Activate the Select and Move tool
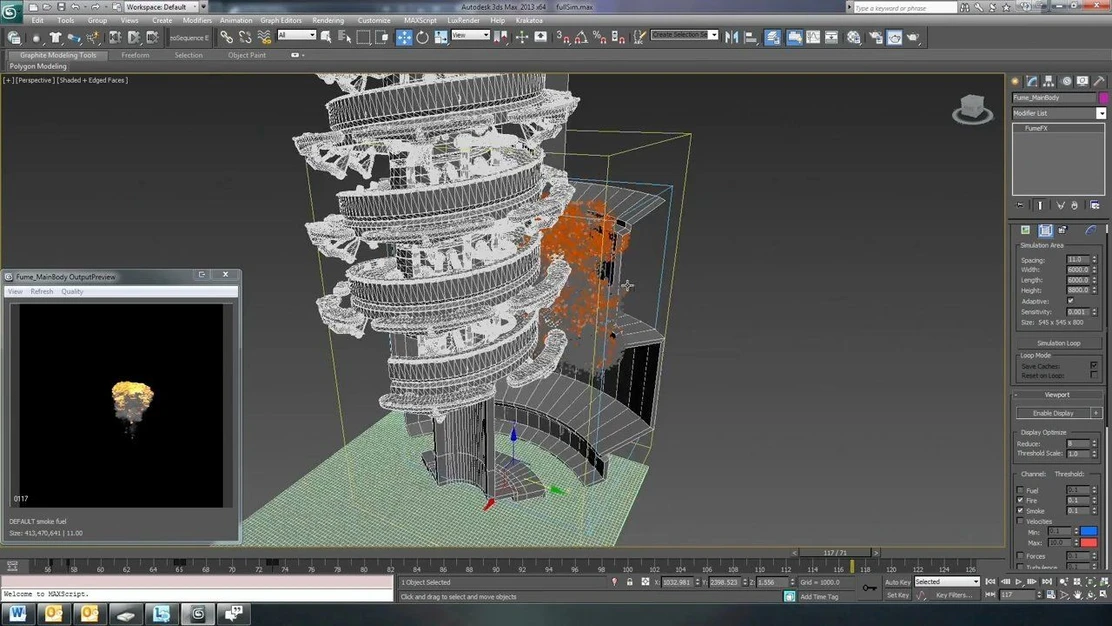 [404, 37]
